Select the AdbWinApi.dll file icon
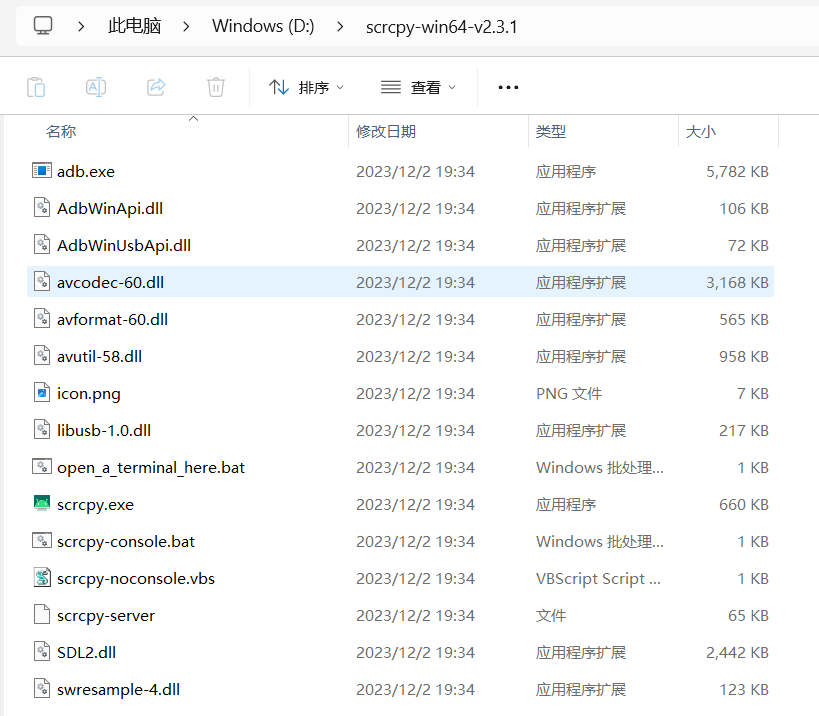This screenshot has width=819, height=716. pyautogui.click(x=42, y=207)
